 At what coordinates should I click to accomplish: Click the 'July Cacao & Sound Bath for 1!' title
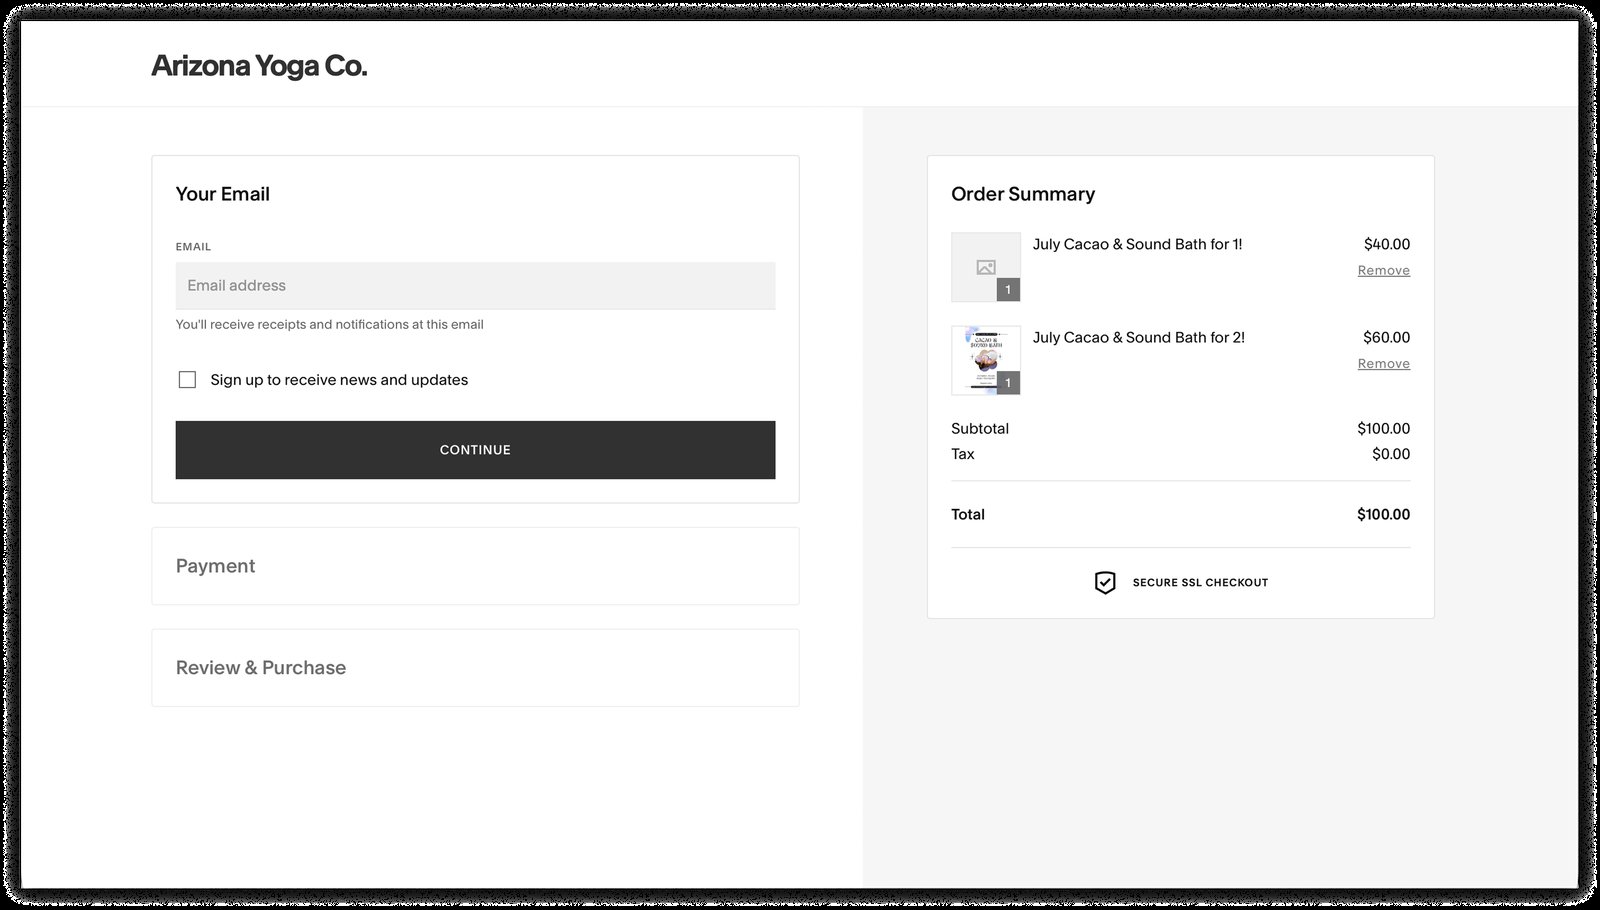tap(1137, 244)
